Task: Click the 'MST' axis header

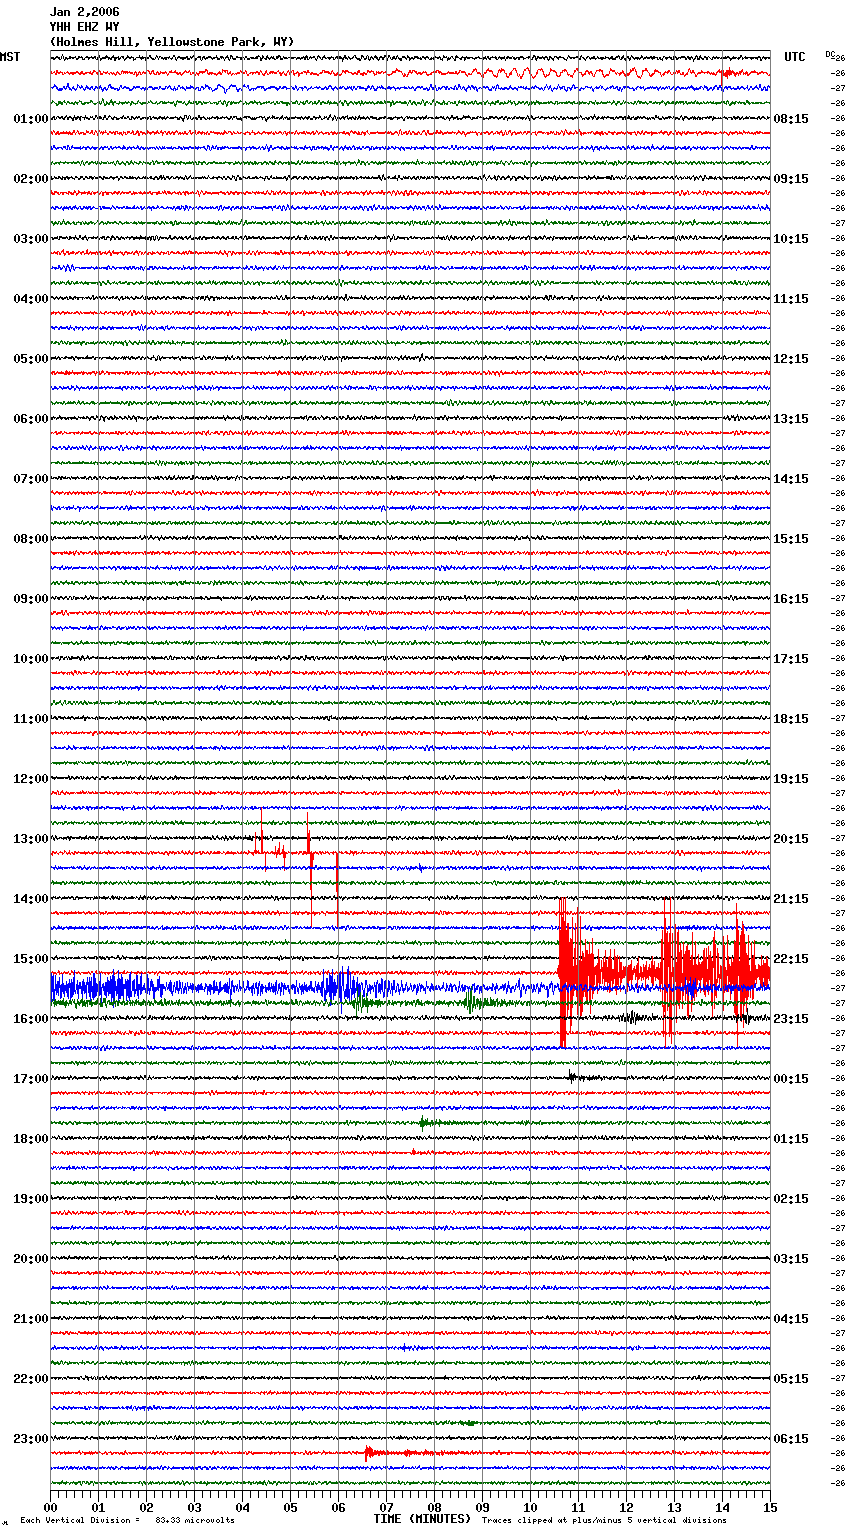Action: coord(10,57)
